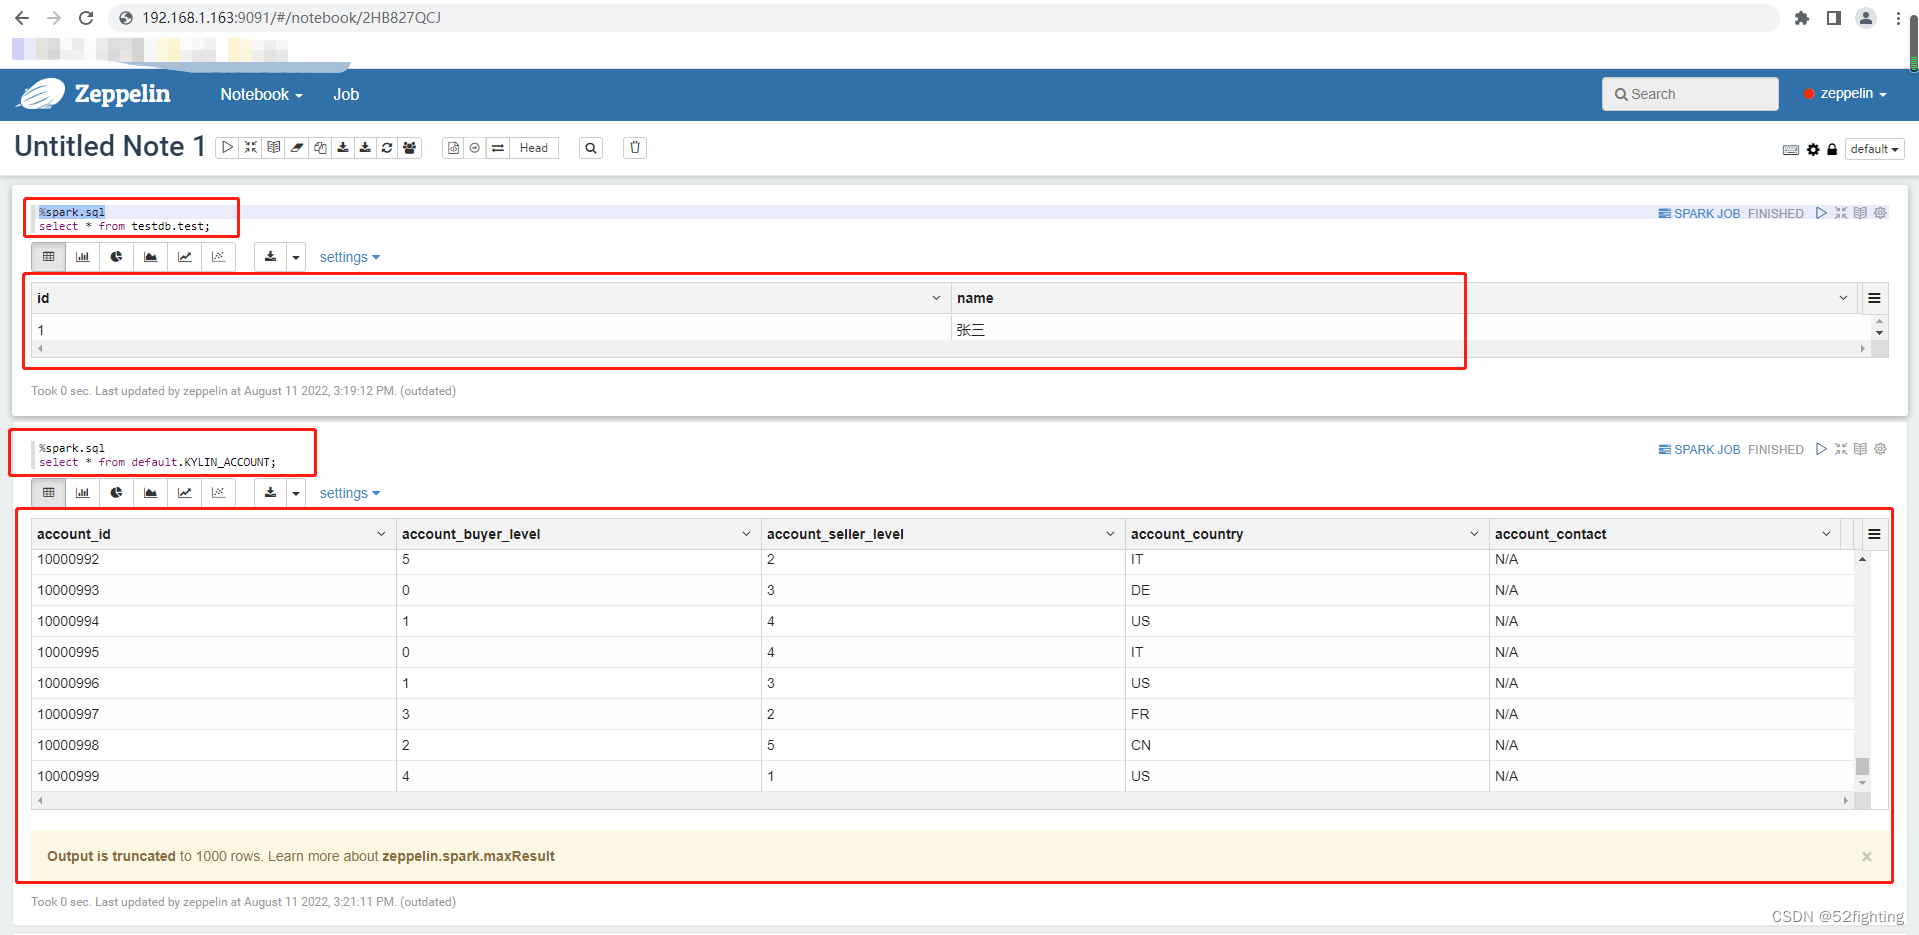Click compare revisions arrows icon
The image size is (1919, 935).
pyautogui.click(x=498, y=148)
